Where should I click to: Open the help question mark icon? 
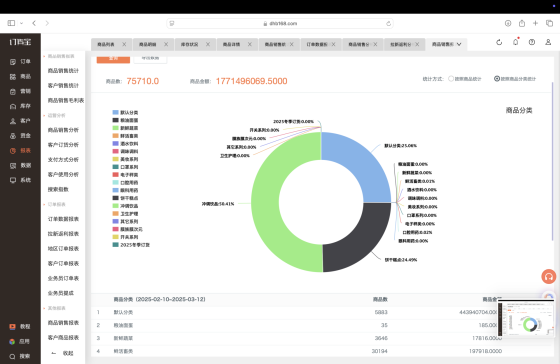coord(532,42)
